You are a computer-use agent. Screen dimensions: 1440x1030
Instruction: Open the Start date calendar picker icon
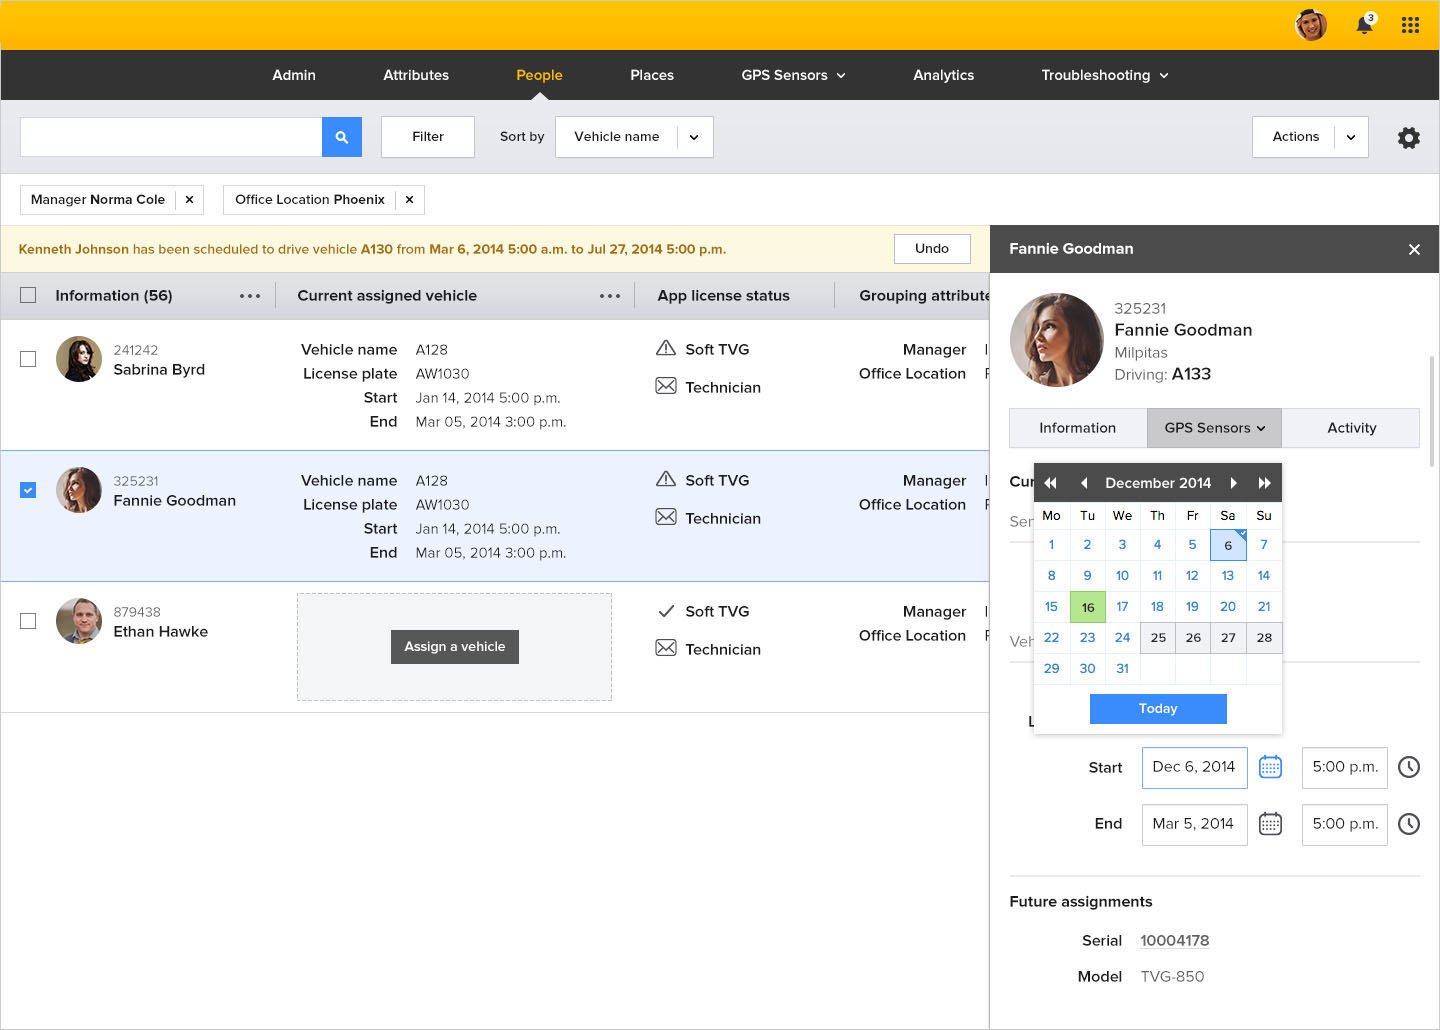[x=1270, y=767]
